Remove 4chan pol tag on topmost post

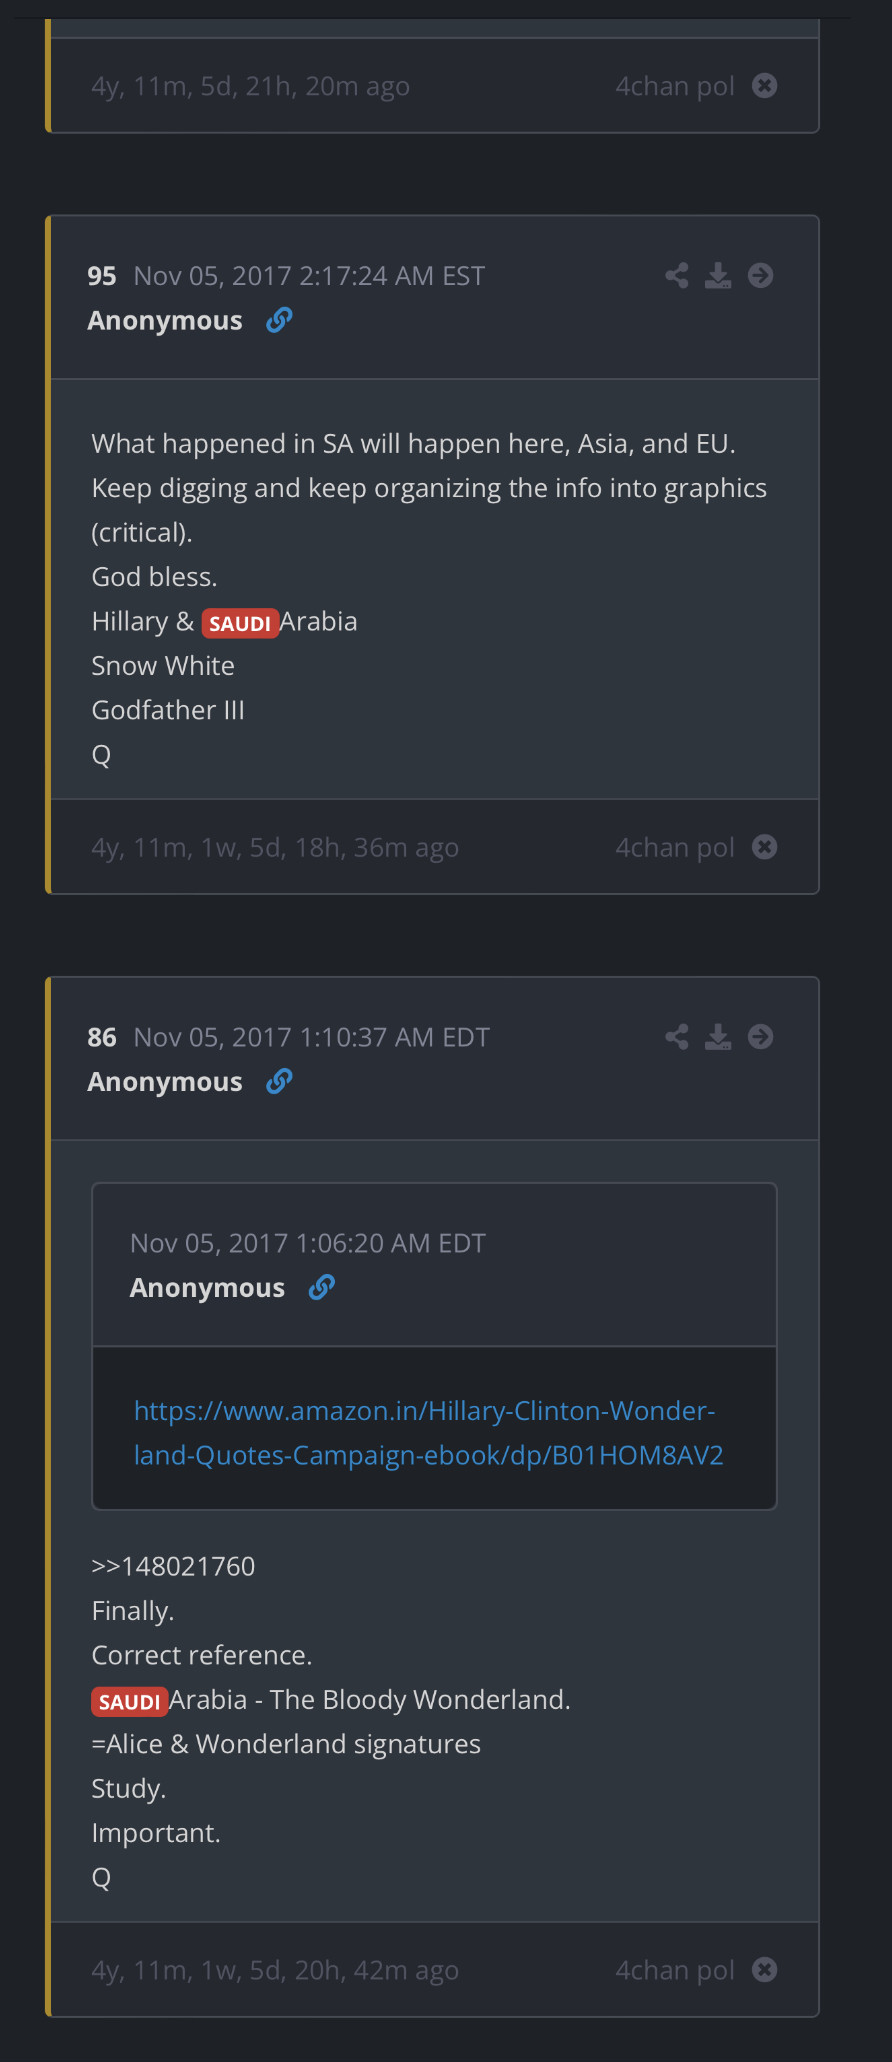click(x=765, y=86)
